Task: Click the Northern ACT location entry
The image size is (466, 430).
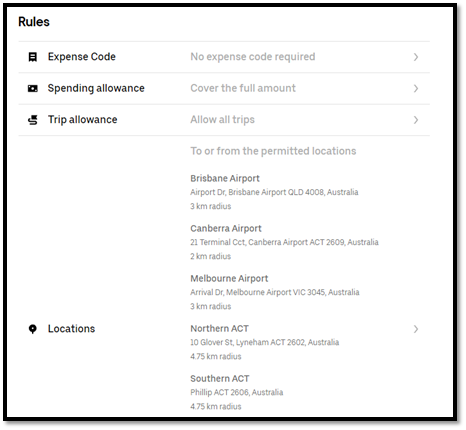Action: pos(265,342)
